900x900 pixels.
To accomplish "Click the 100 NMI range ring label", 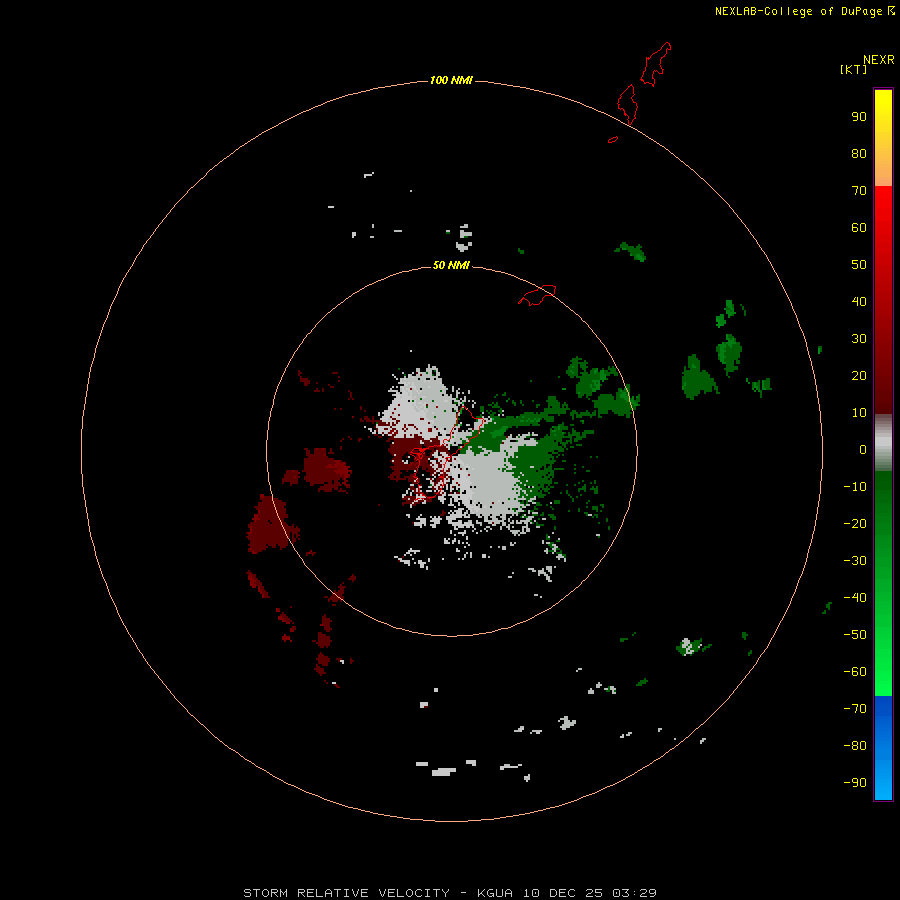I will [x=451, y=80].
